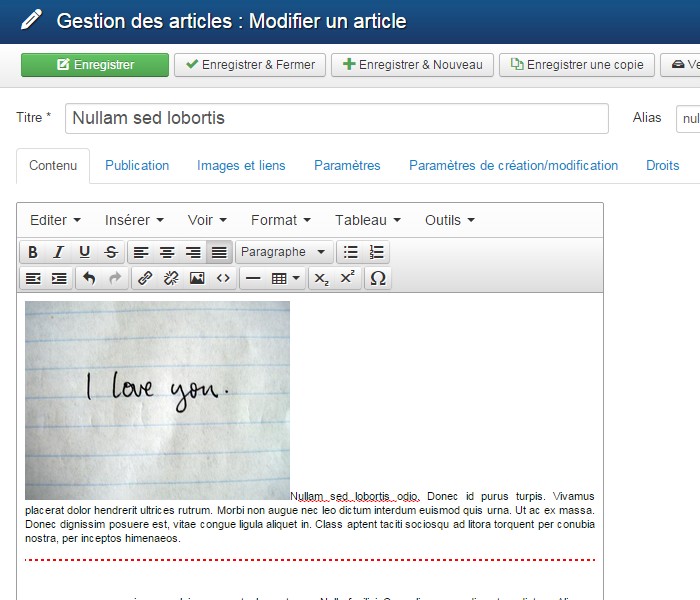Insert a bulleted list
This screenshot has width=700, height=600.
350,252
